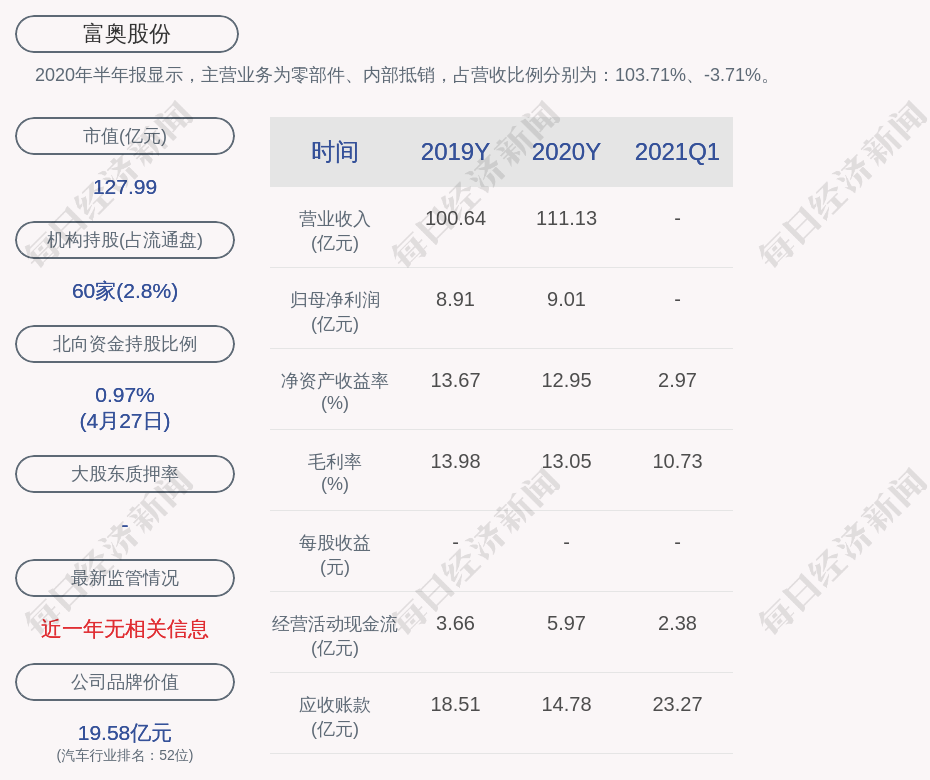The height and width of the screenshot is (780, 930).
Task: Click the 经营活动现金流(亿元) row label
Action: point(335,636)
